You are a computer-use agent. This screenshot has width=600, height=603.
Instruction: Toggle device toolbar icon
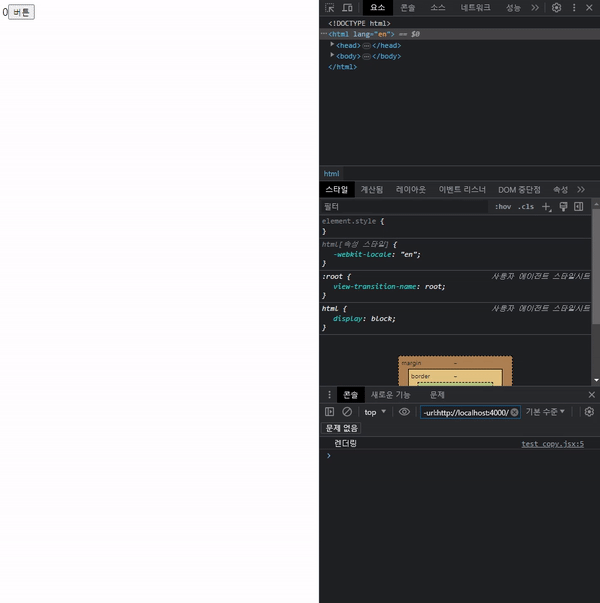[x=347, y=8]
